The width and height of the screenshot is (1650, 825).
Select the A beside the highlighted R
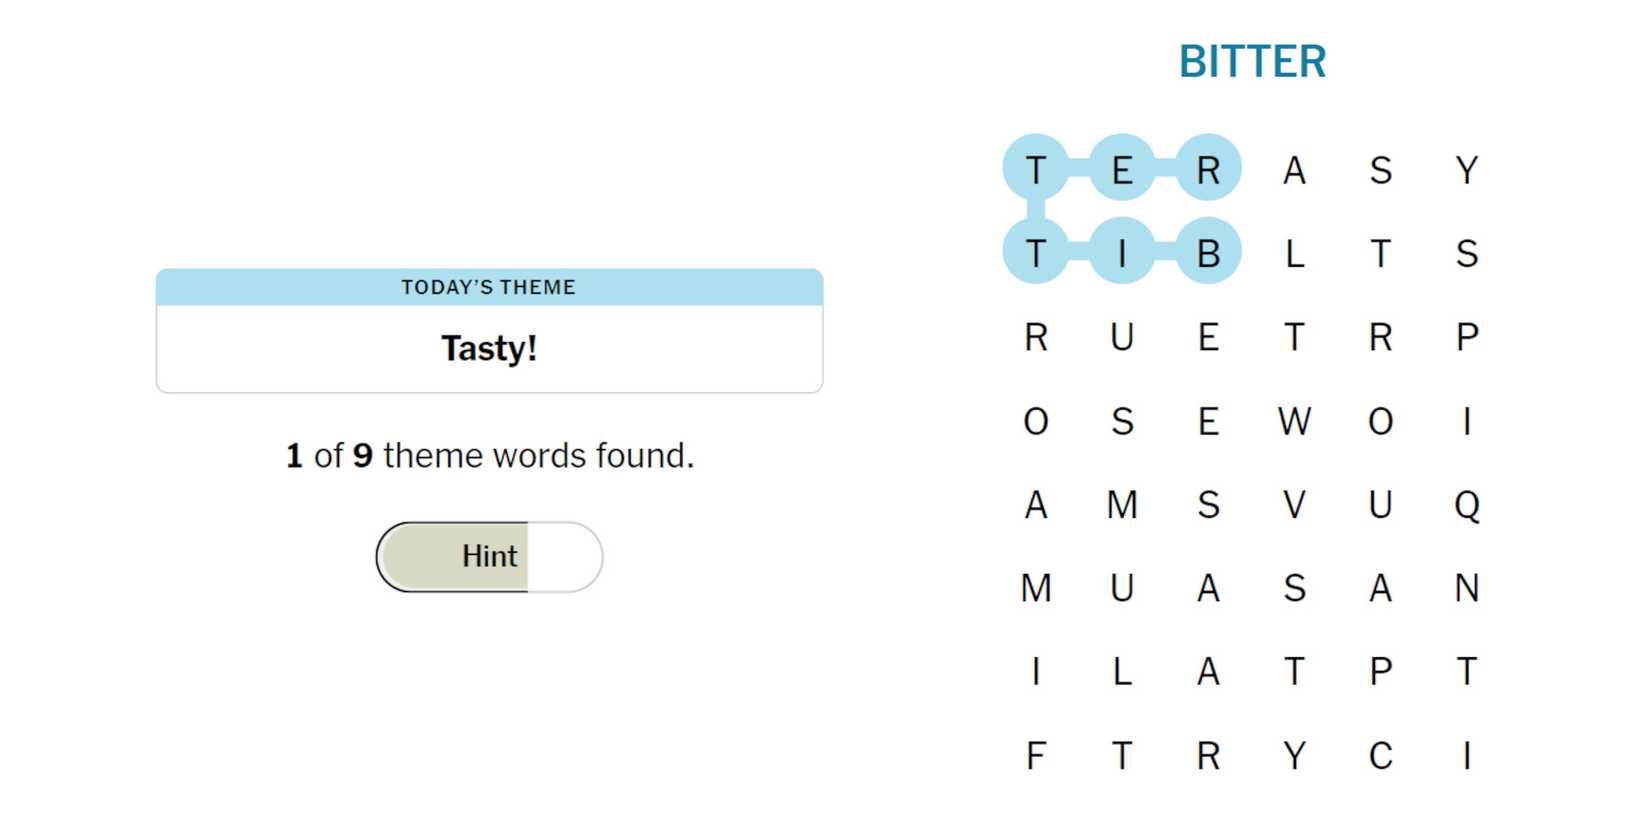point(1294,170)
